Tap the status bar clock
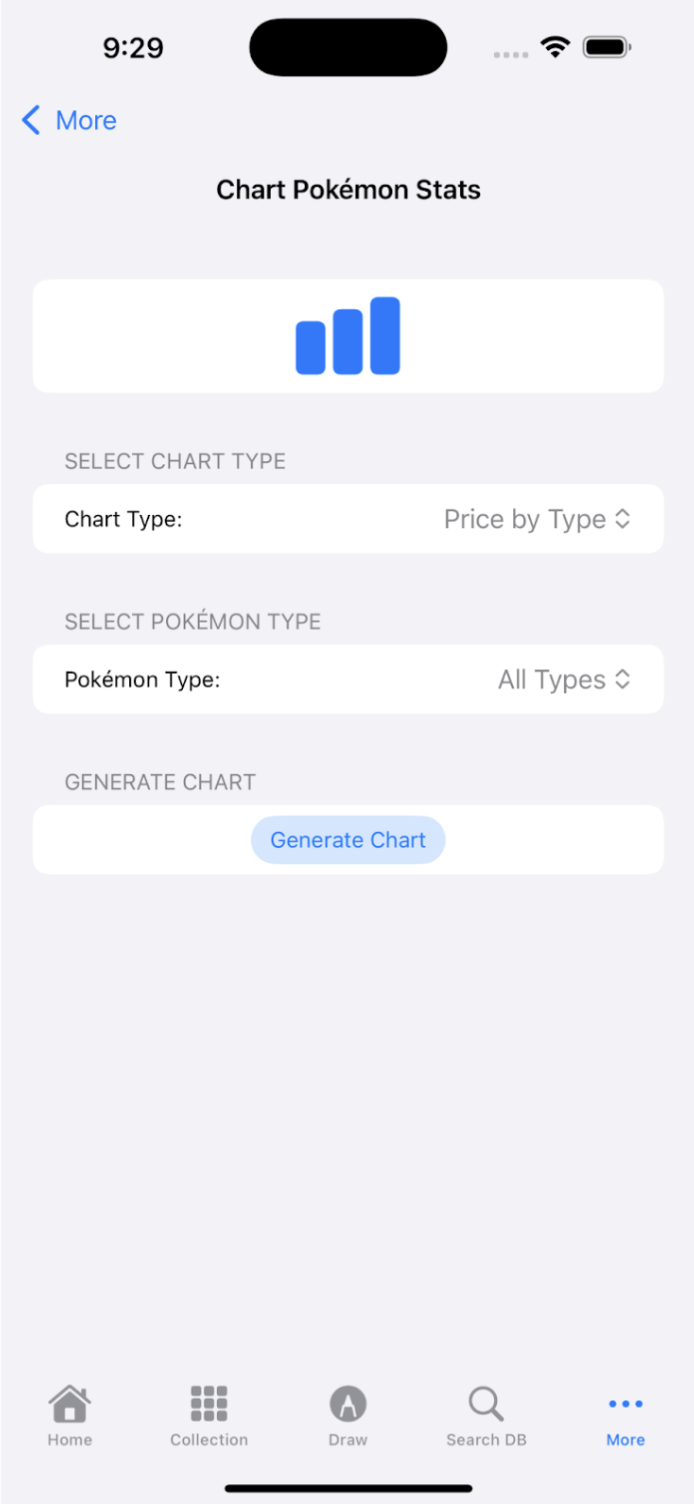Screen dimensions: 694x1504 (x=133, y=46)
